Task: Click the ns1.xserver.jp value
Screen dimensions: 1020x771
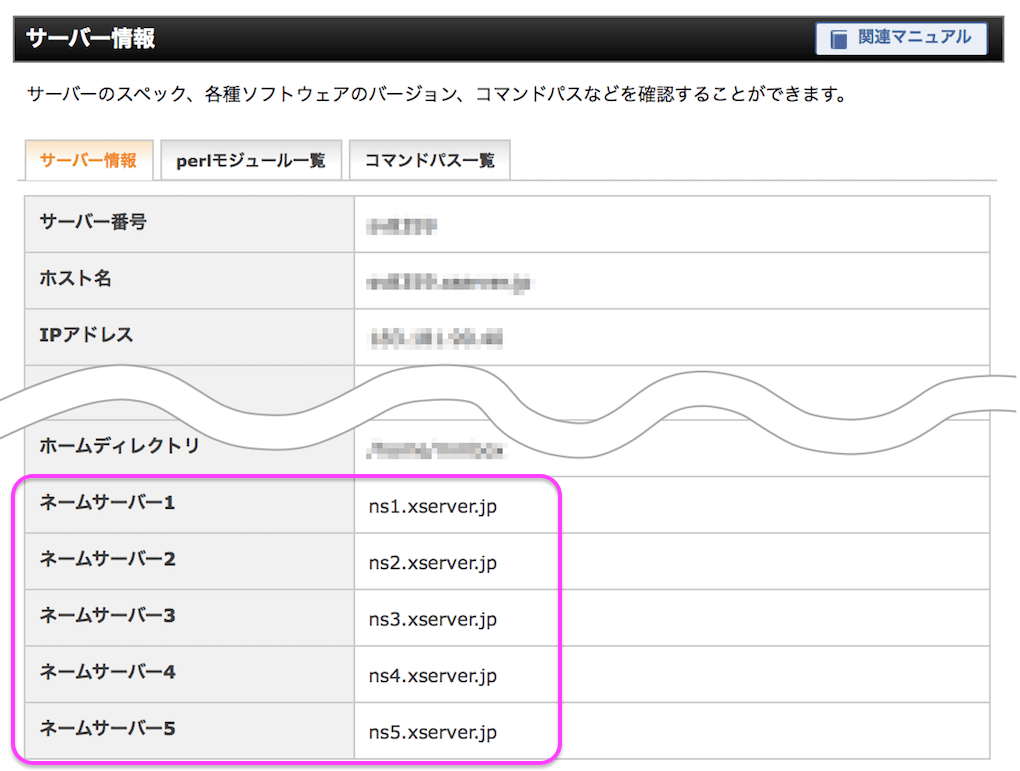Action: [433, 506]
